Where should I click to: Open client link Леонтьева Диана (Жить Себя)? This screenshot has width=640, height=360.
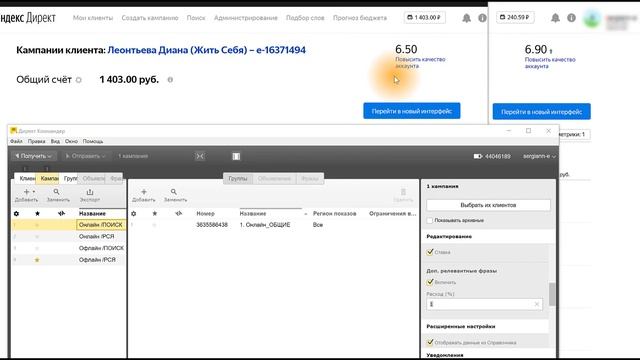[x=207, y=50]
